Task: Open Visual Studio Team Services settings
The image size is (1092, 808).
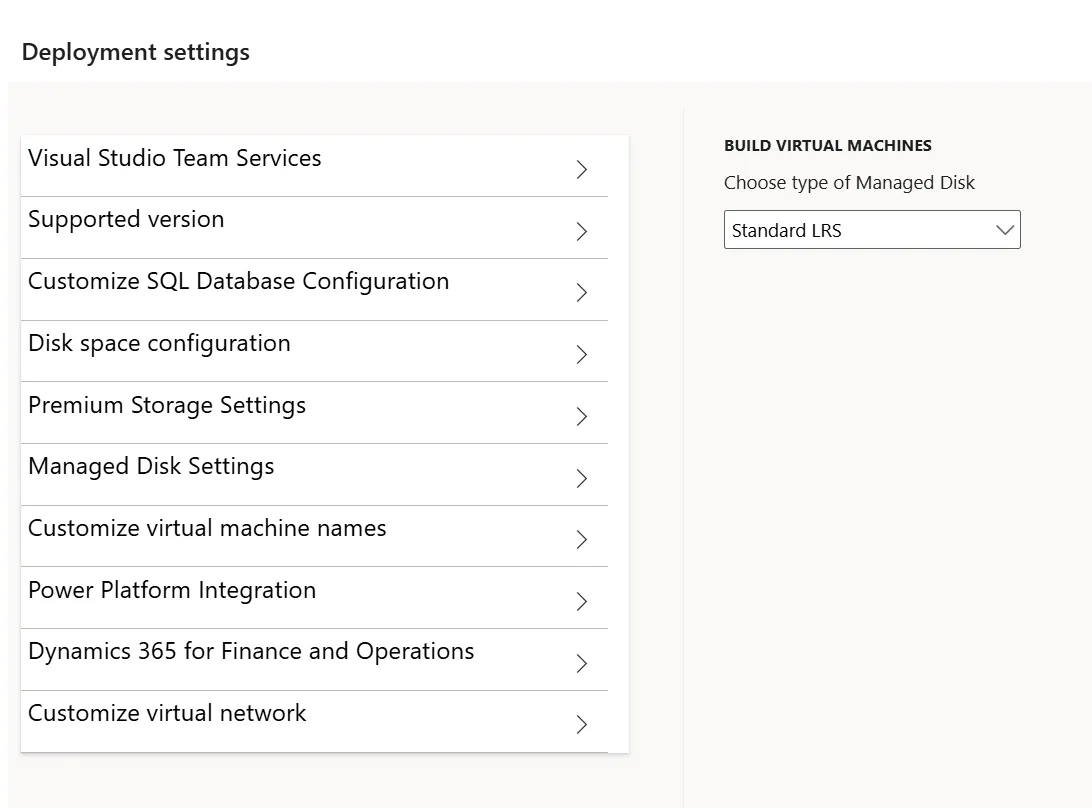Action: (x=314, y=166)
